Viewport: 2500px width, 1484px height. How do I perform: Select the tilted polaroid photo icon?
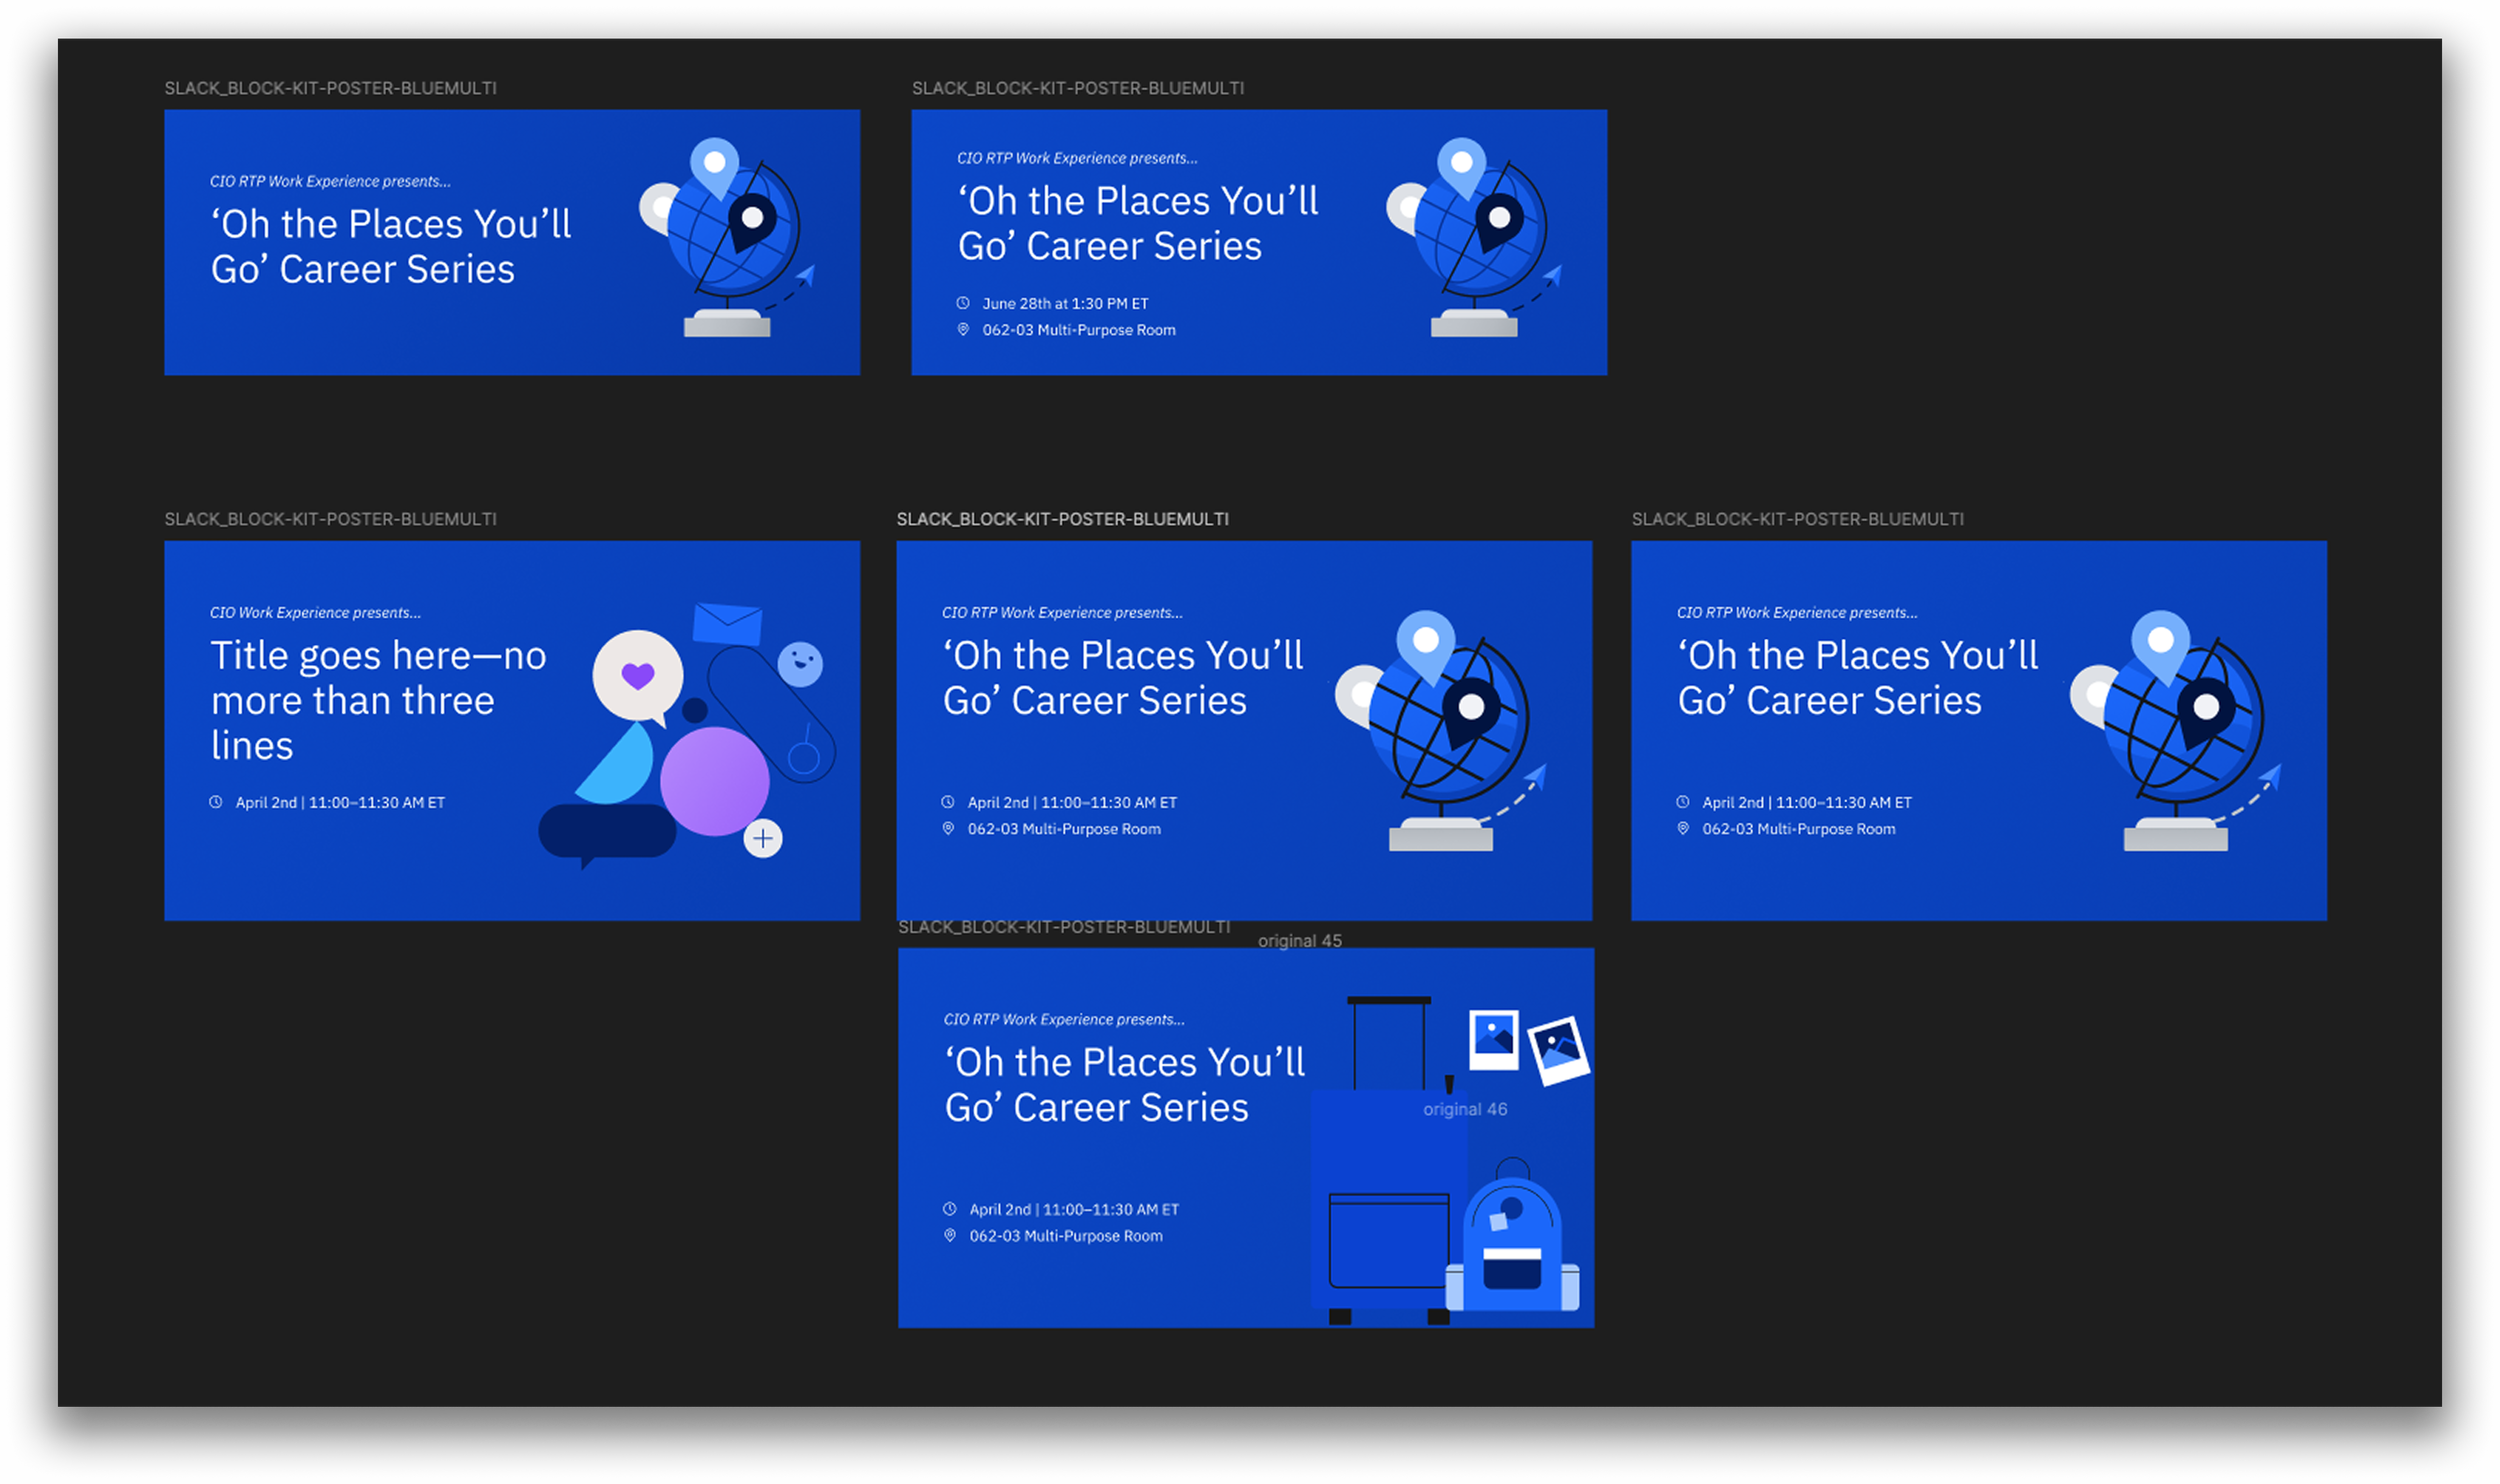[1559, 1049]
